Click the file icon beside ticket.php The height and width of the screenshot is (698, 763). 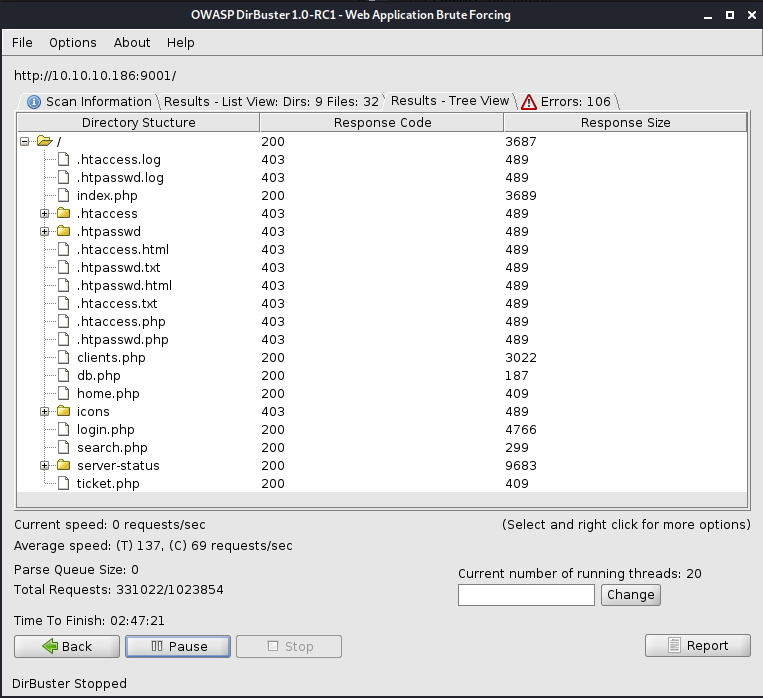[x=63, y=483]
